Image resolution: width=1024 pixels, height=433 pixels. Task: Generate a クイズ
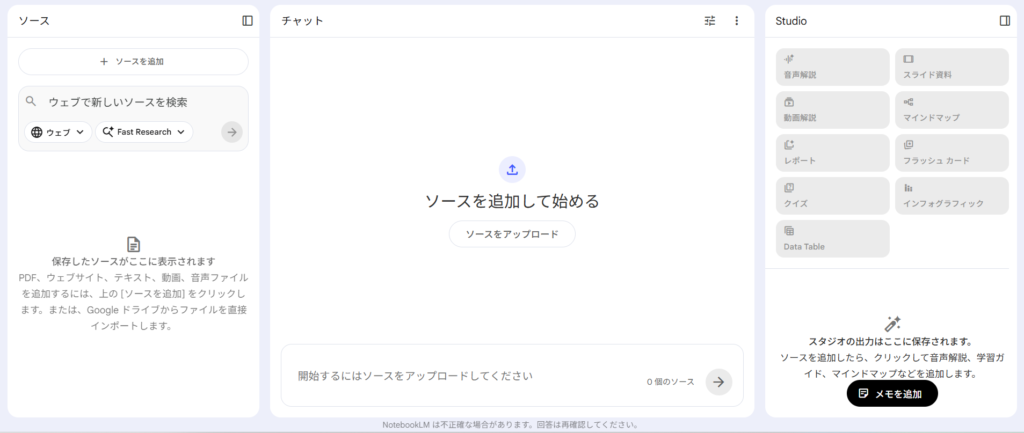(x=833, y=196)
